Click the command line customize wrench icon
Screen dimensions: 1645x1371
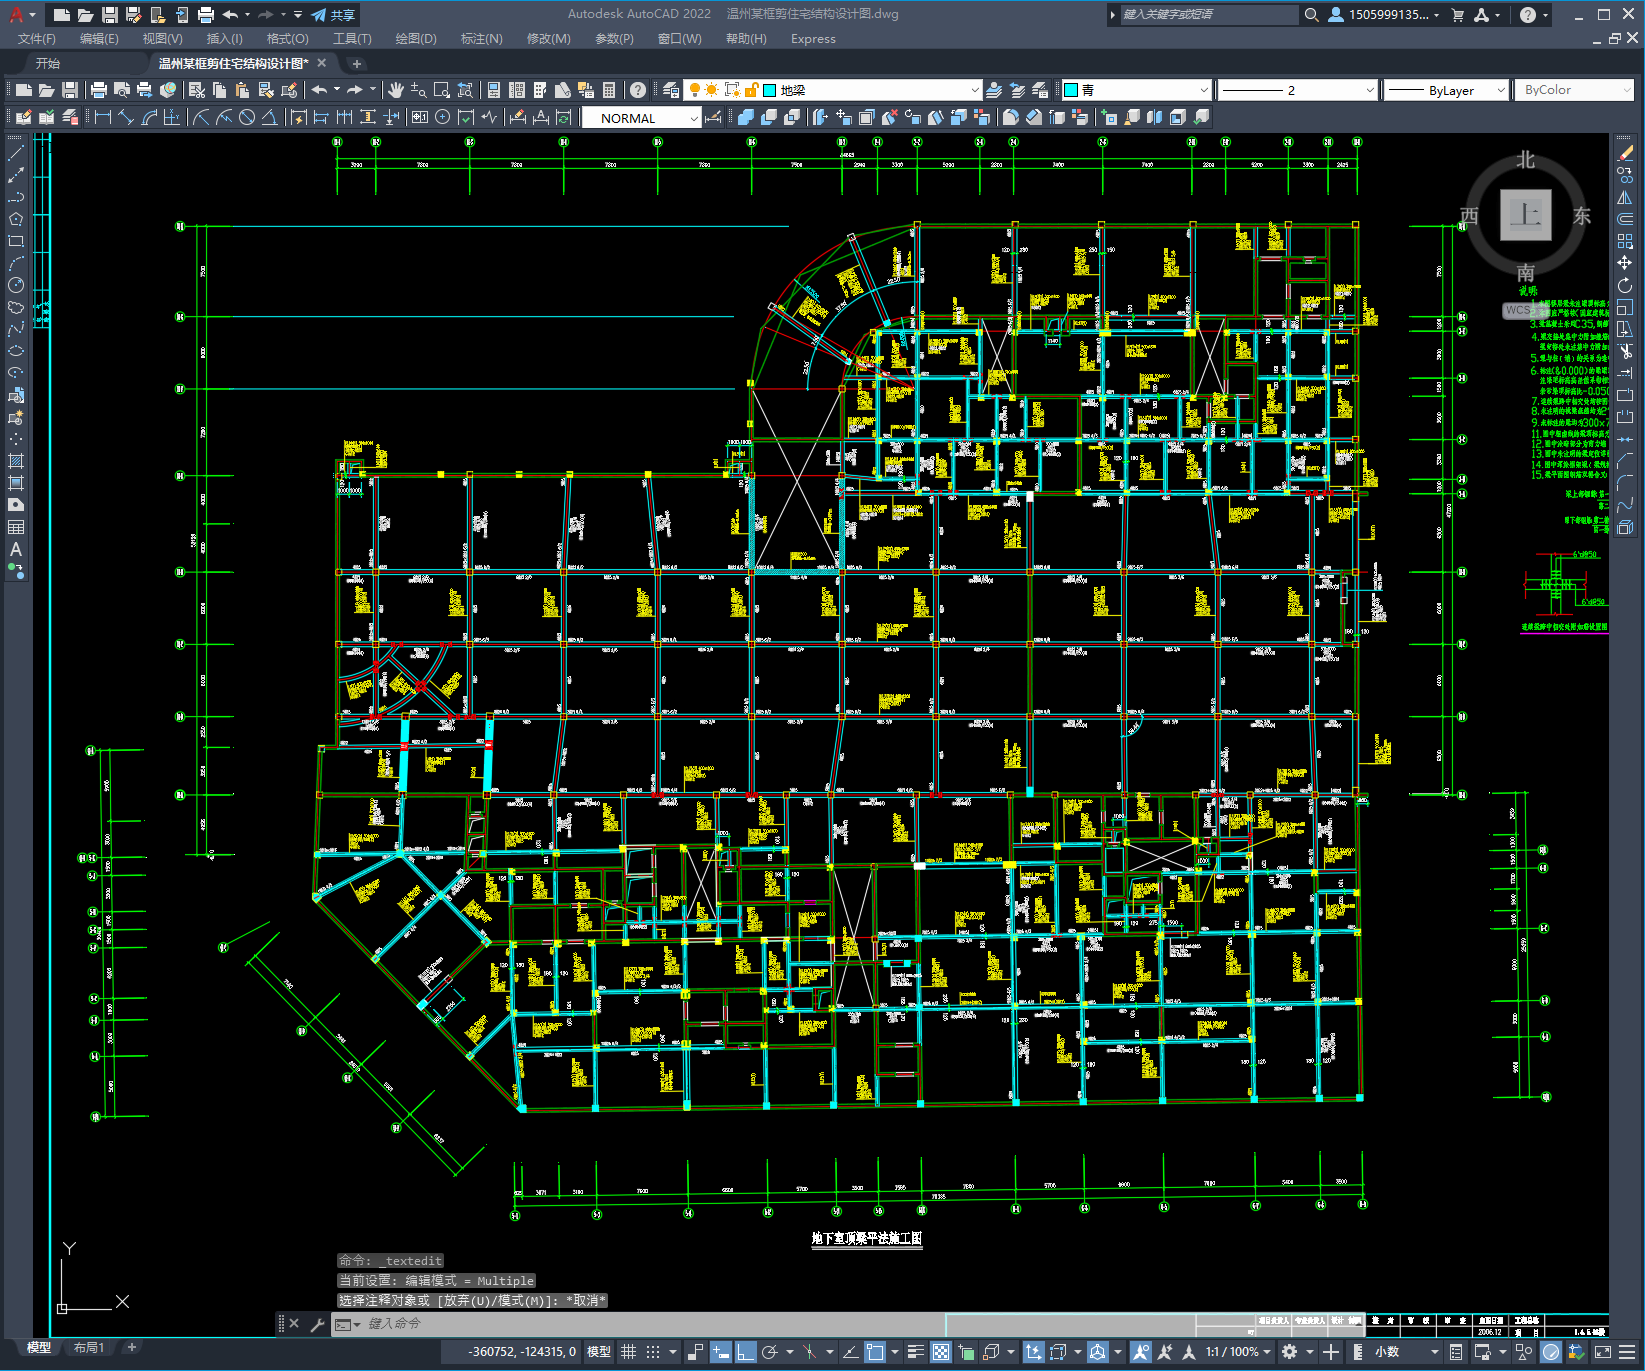point(318,1324)
